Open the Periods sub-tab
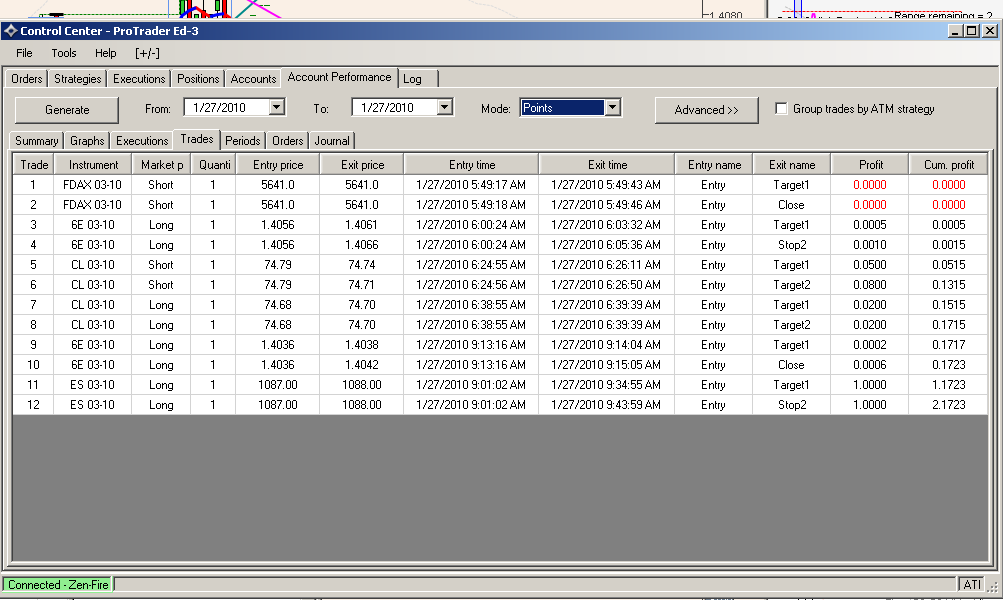This screenshot has width=1003, height=600. 243,141
